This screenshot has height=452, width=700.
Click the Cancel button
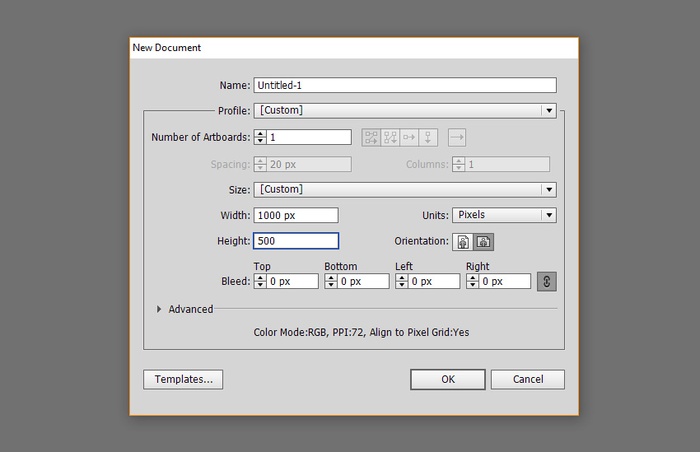click(x=528, y=380)
